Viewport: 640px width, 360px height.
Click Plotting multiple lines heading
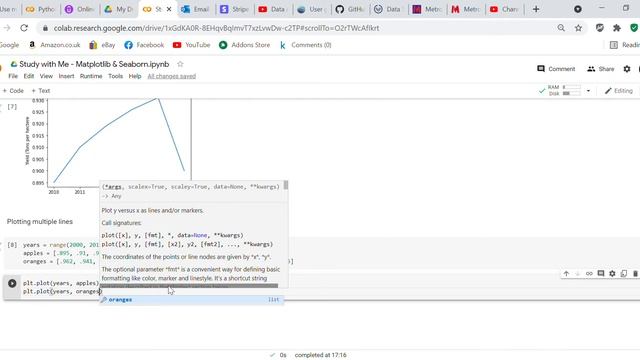40,222
